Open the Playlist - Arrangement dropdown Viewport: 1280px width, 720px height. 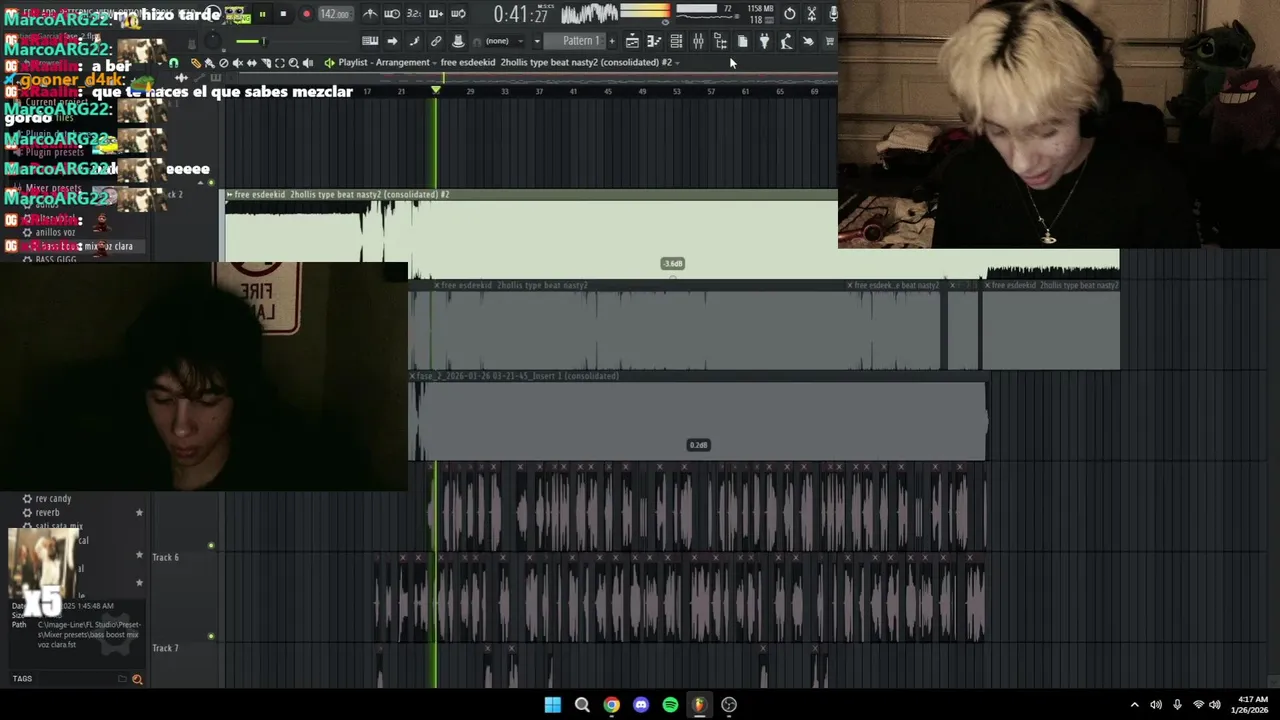pyautogui.click(x=384, y=62)
